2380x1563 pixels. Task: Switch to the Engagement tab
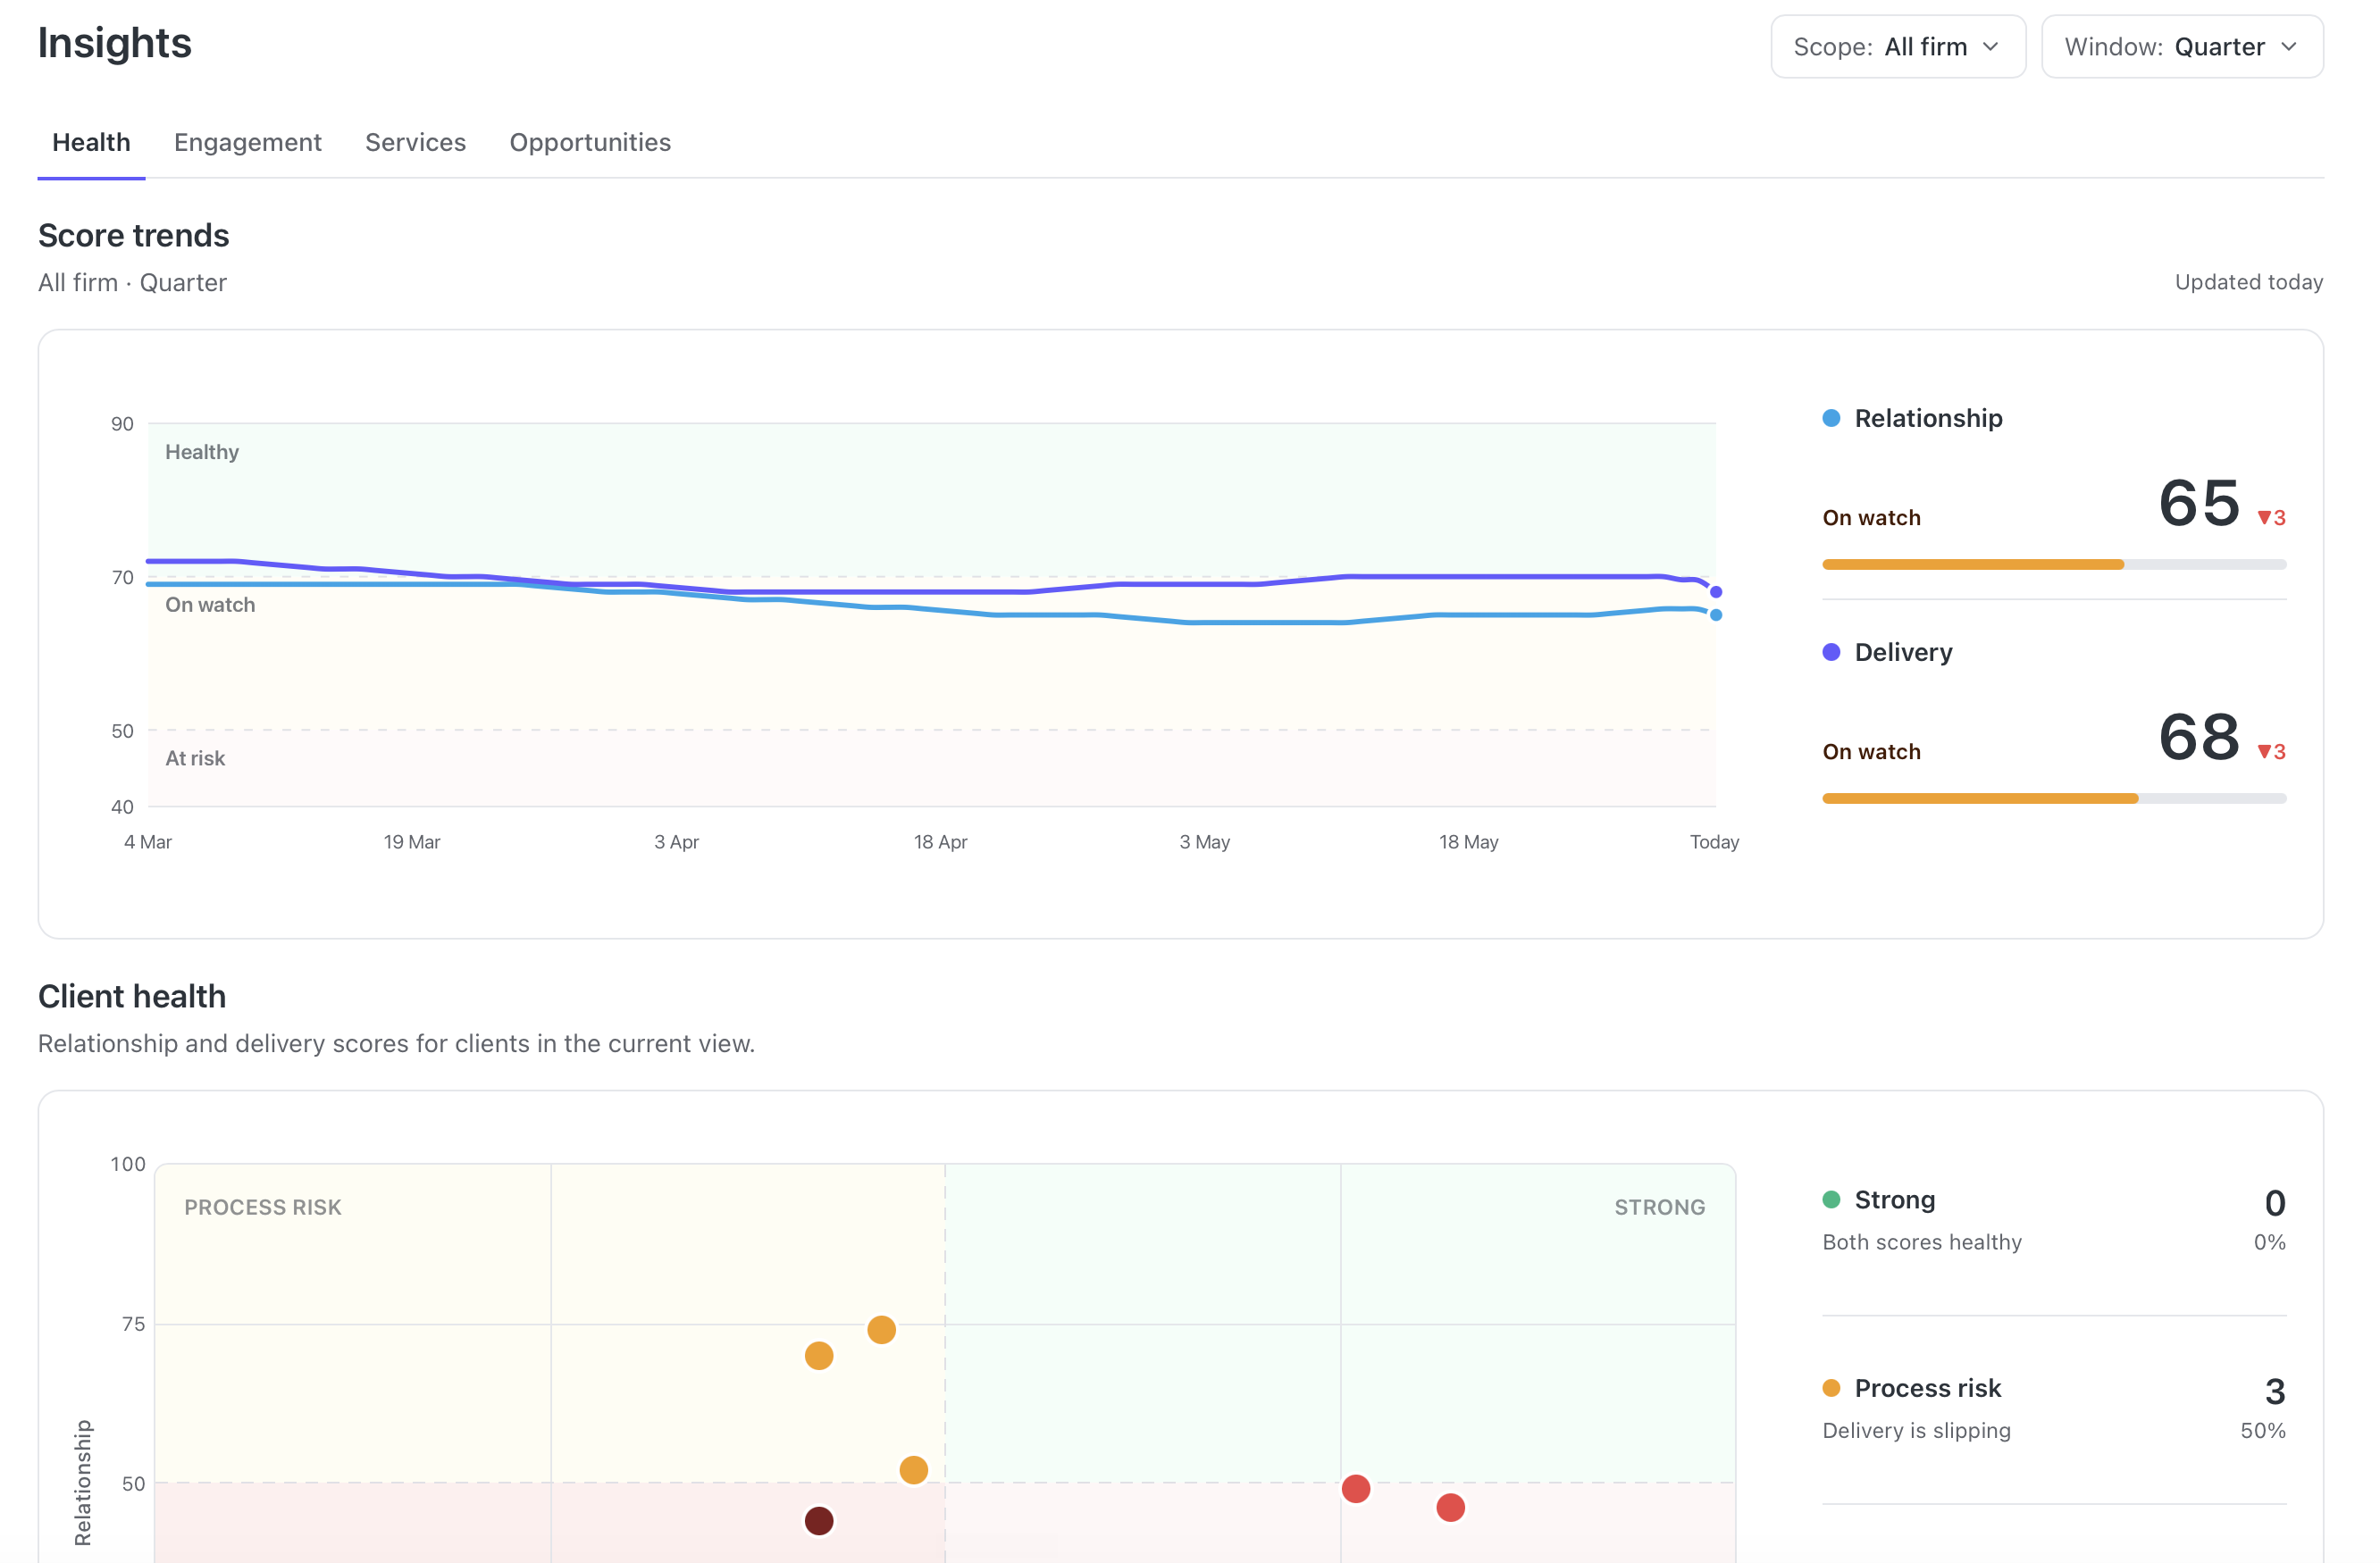click(x=248, y=142)
